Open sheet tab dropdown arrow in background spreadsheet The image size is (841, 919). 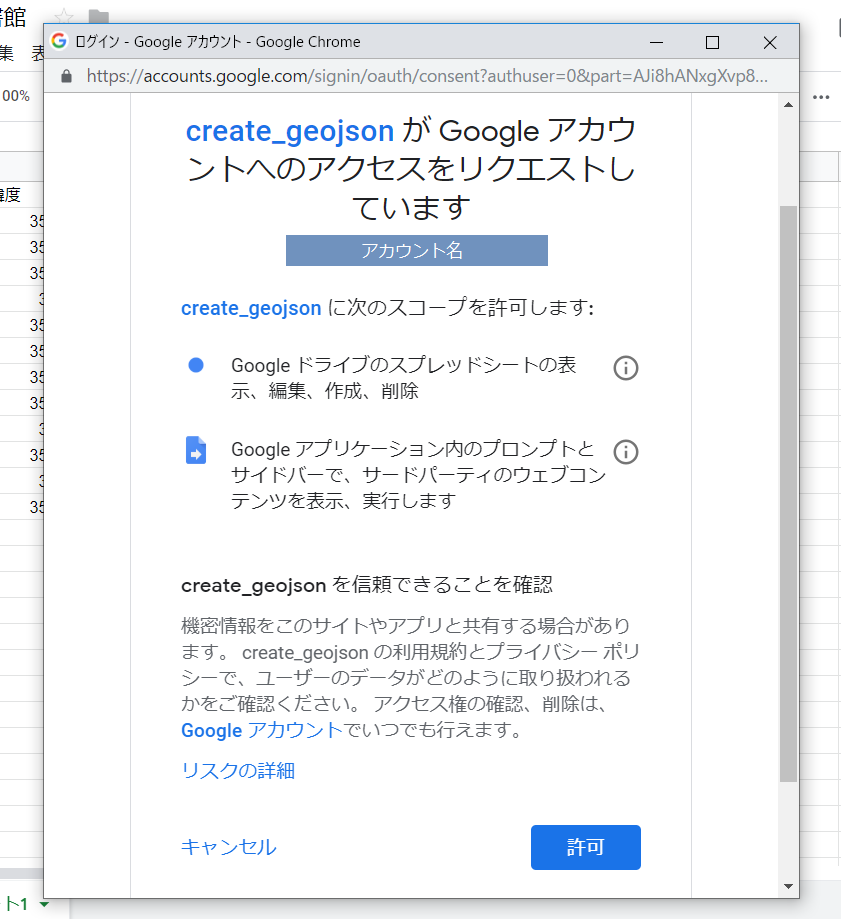click(x=44, y=904)
